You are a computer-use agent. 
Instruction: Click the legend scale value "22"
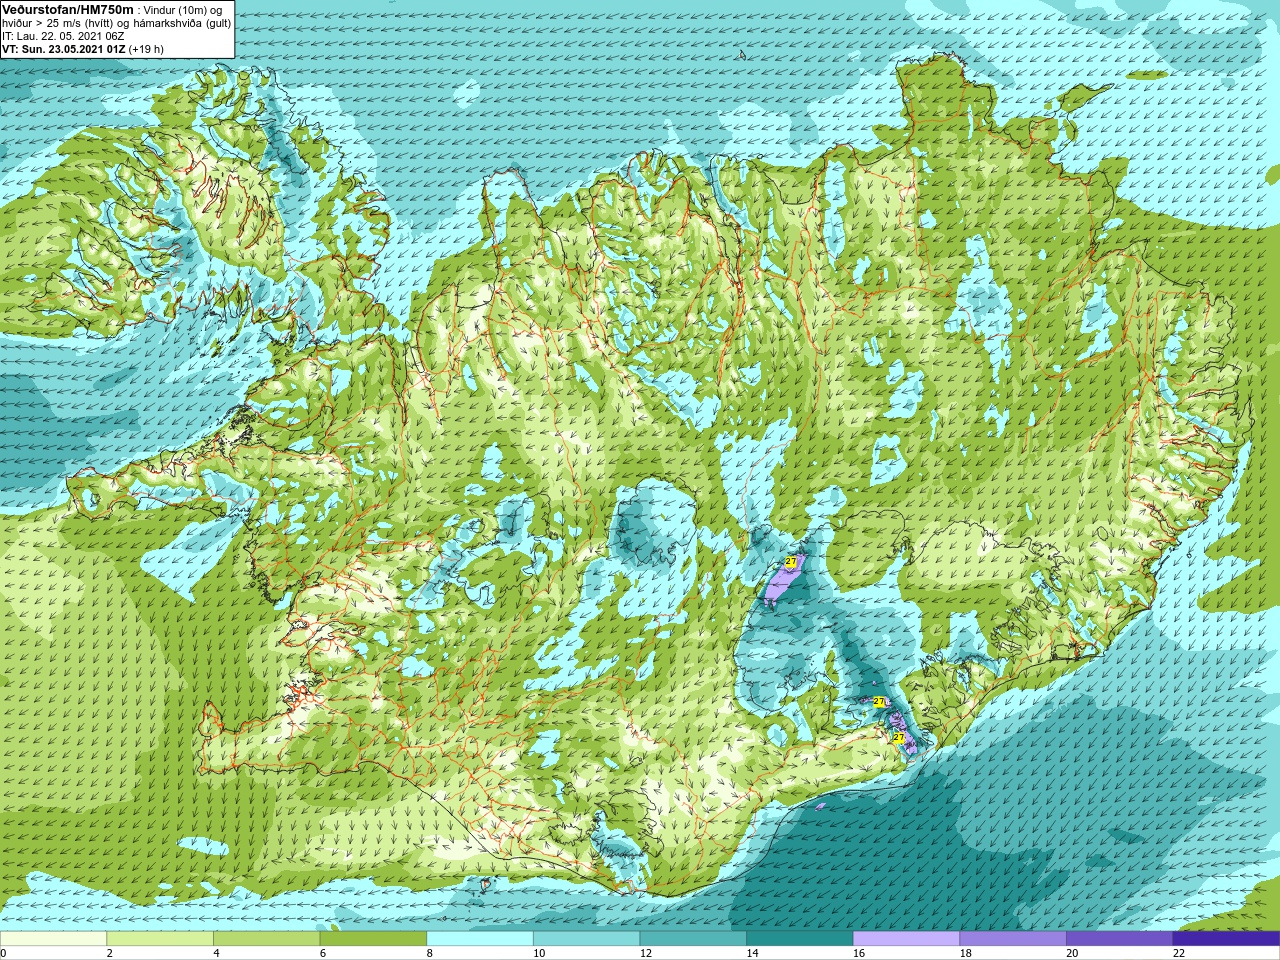(1179, 953)
